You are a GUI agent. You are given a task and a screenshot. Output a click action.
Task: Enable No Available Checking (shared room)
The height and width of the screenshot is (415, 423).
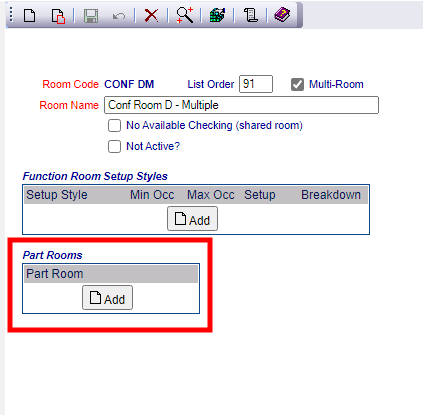tap(114, 126)
